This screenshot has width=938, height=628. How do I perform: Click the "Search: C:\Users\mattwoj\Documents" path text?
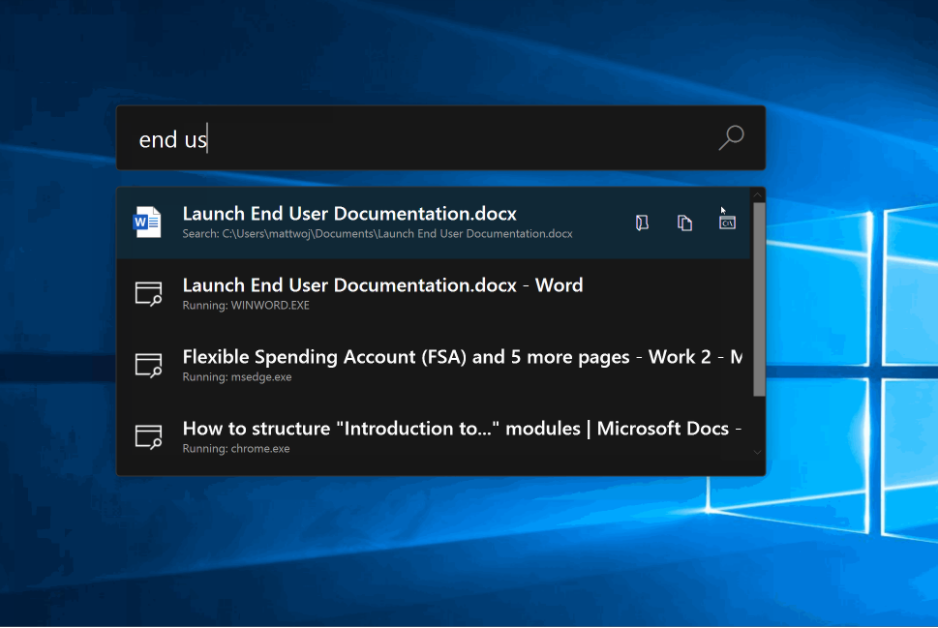tap(377, 234)
